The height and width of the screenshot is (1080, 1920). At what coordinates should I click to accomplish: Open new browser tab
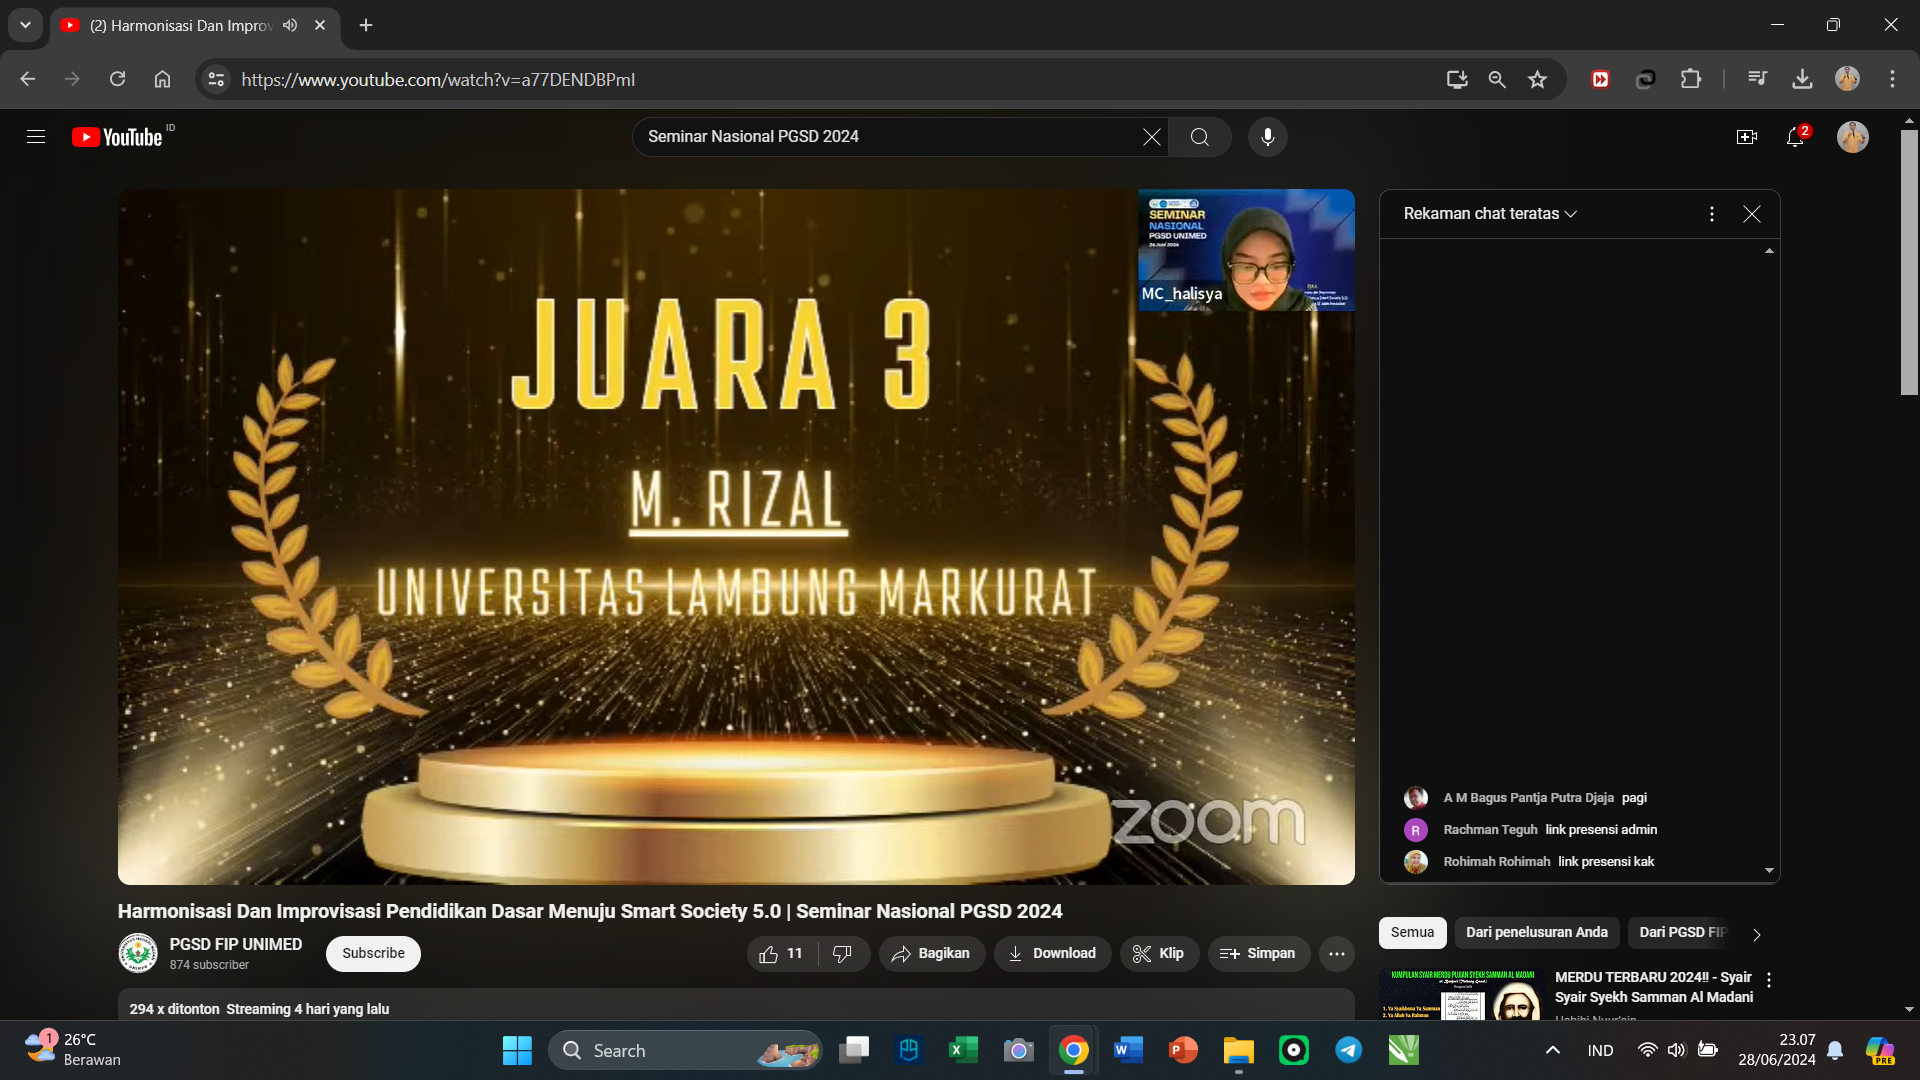pos(366,25)
